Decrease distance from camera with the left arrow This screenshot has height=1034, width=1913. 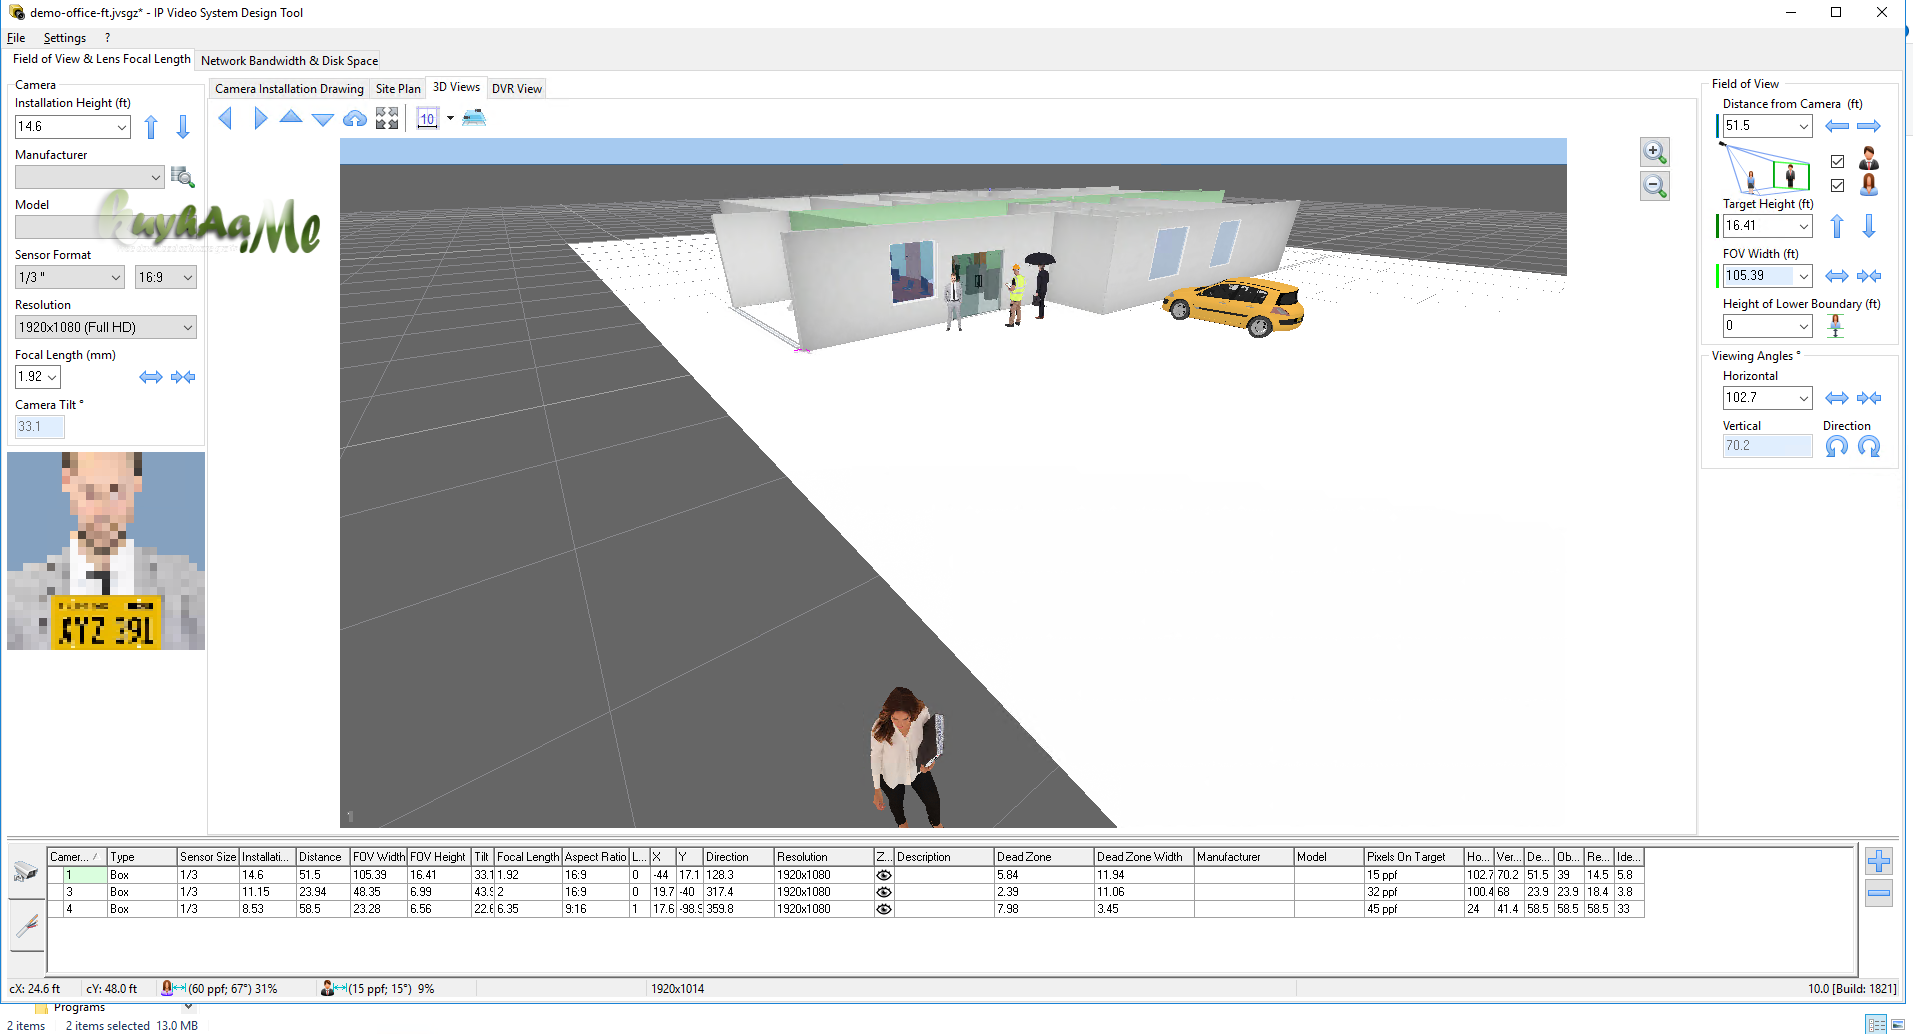coord(1837,126)
